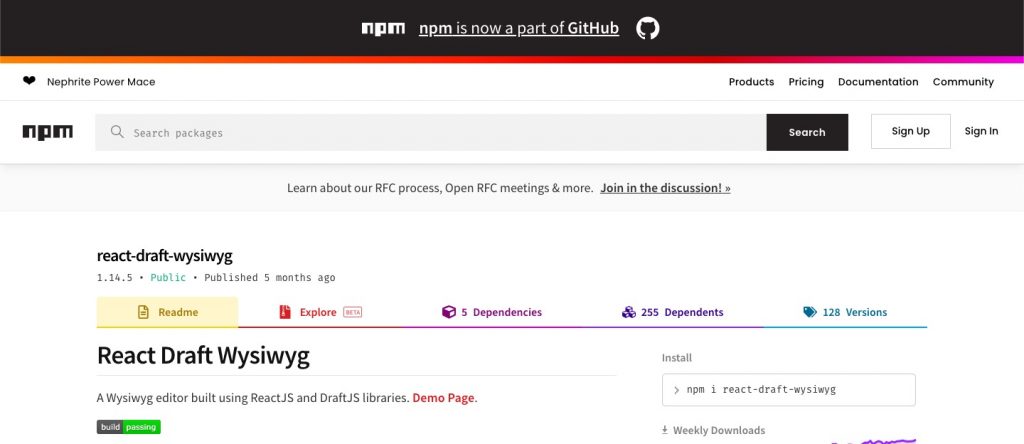Open the Readme tab

point(167,312)
